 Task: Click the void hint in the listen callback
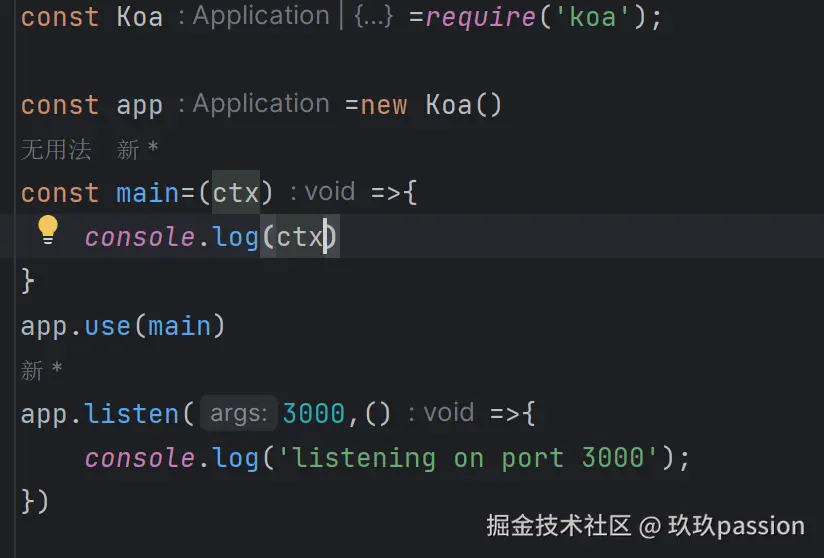pyautogui.click(x=448, y=413)
